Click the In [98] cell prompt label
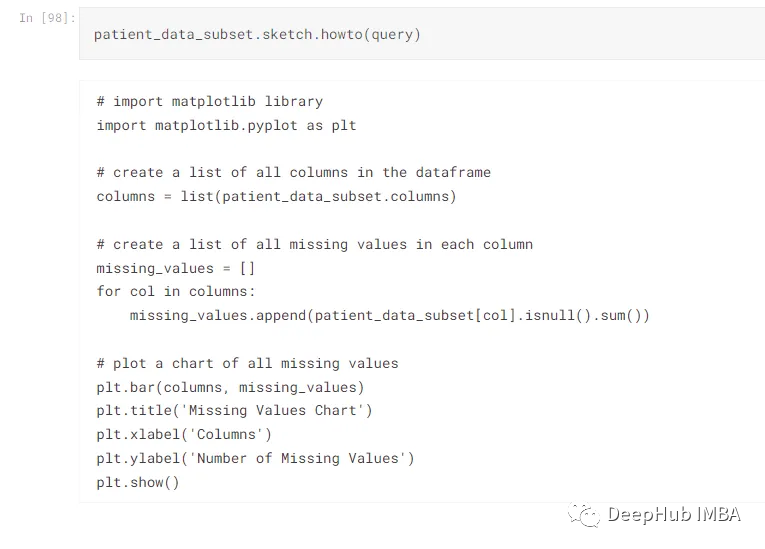 [47, 18]
